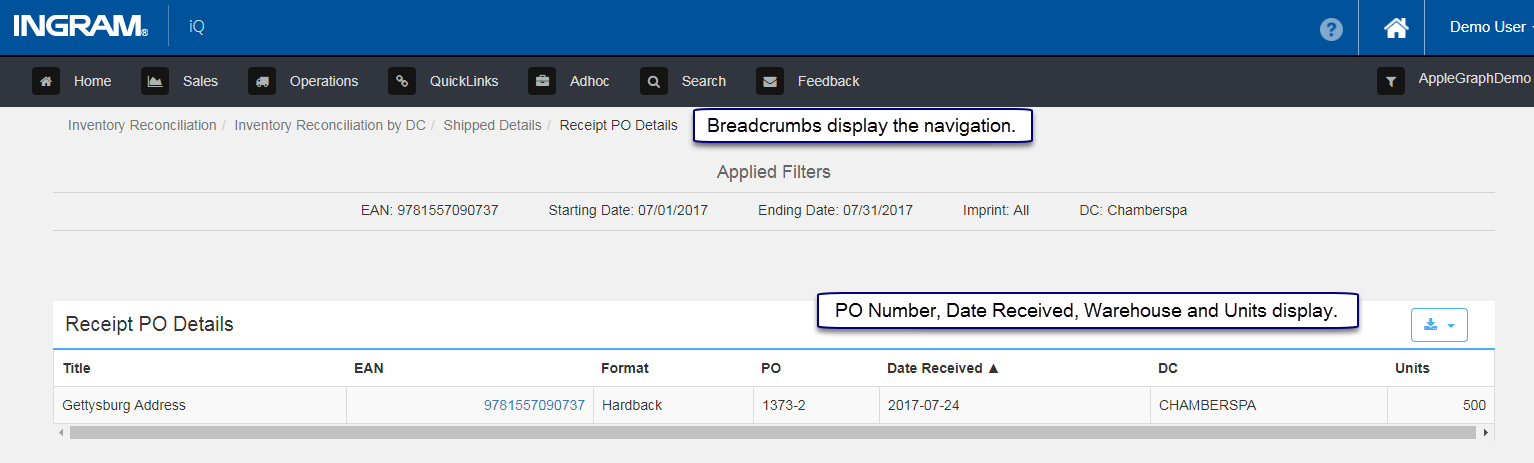This screenshot has width=1534, height=463.
Task: Click the scrollbar right arrow
Action: coord(1485,432)
